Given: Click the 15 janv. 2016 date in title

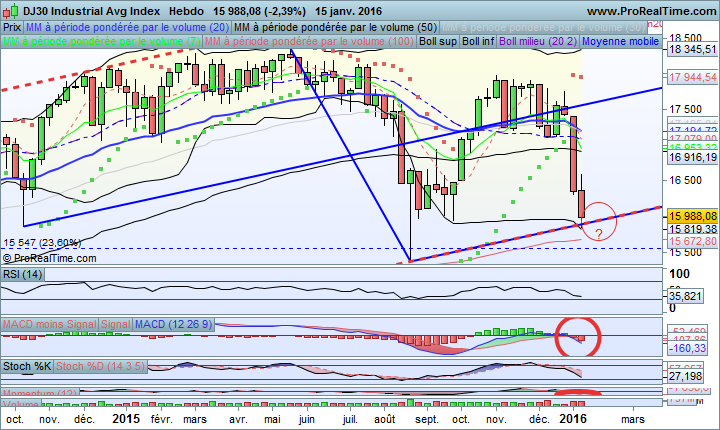Looking at the screenshot, I should pyautogui.click(x=349, y=11).
